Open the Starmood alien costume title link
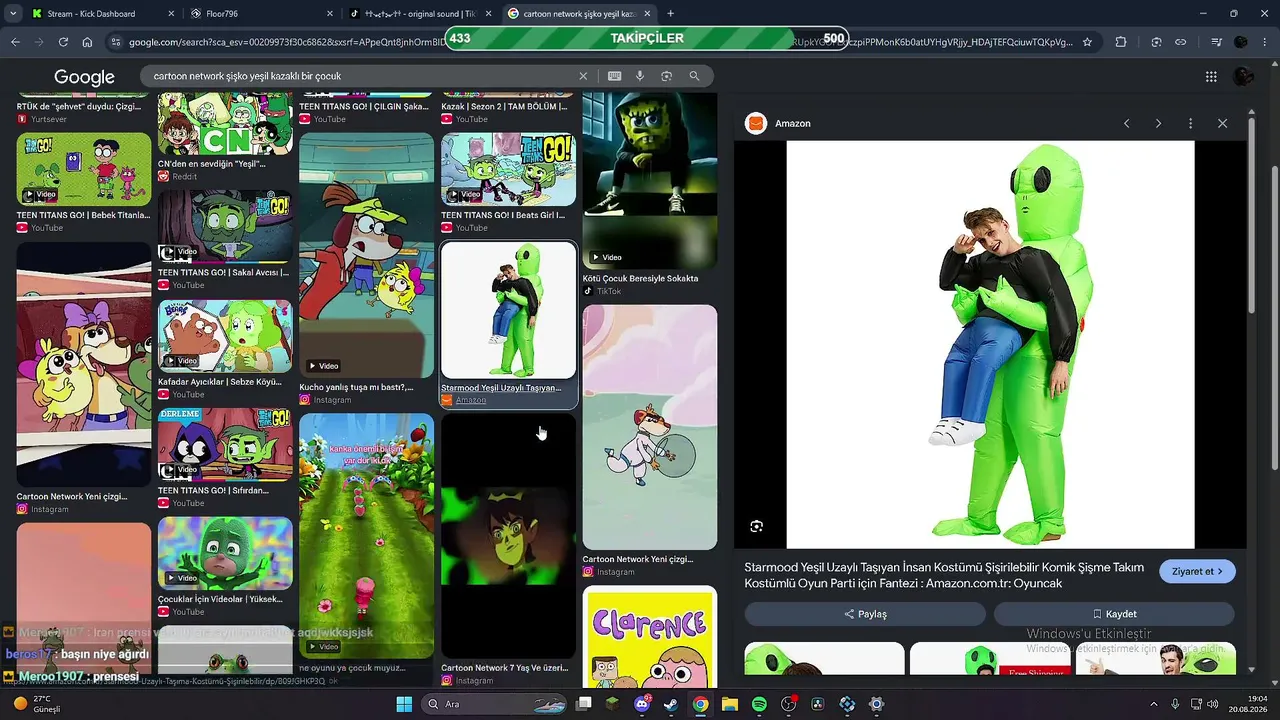The image size is (1280, 720). 944,575
